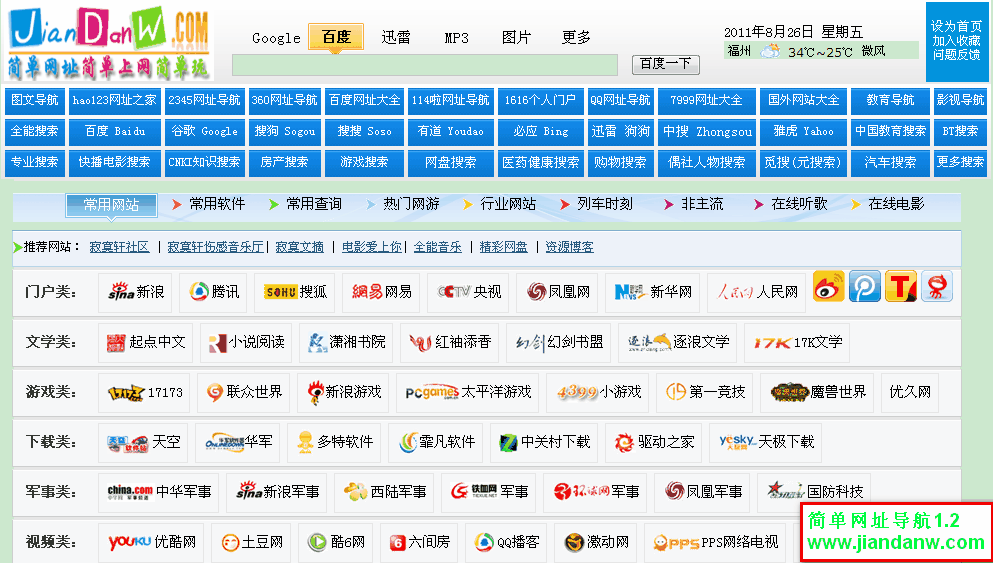The height and width of the screenshot is (563, 993).
Task: Click 必应 Bing search button
Action: 541,132
